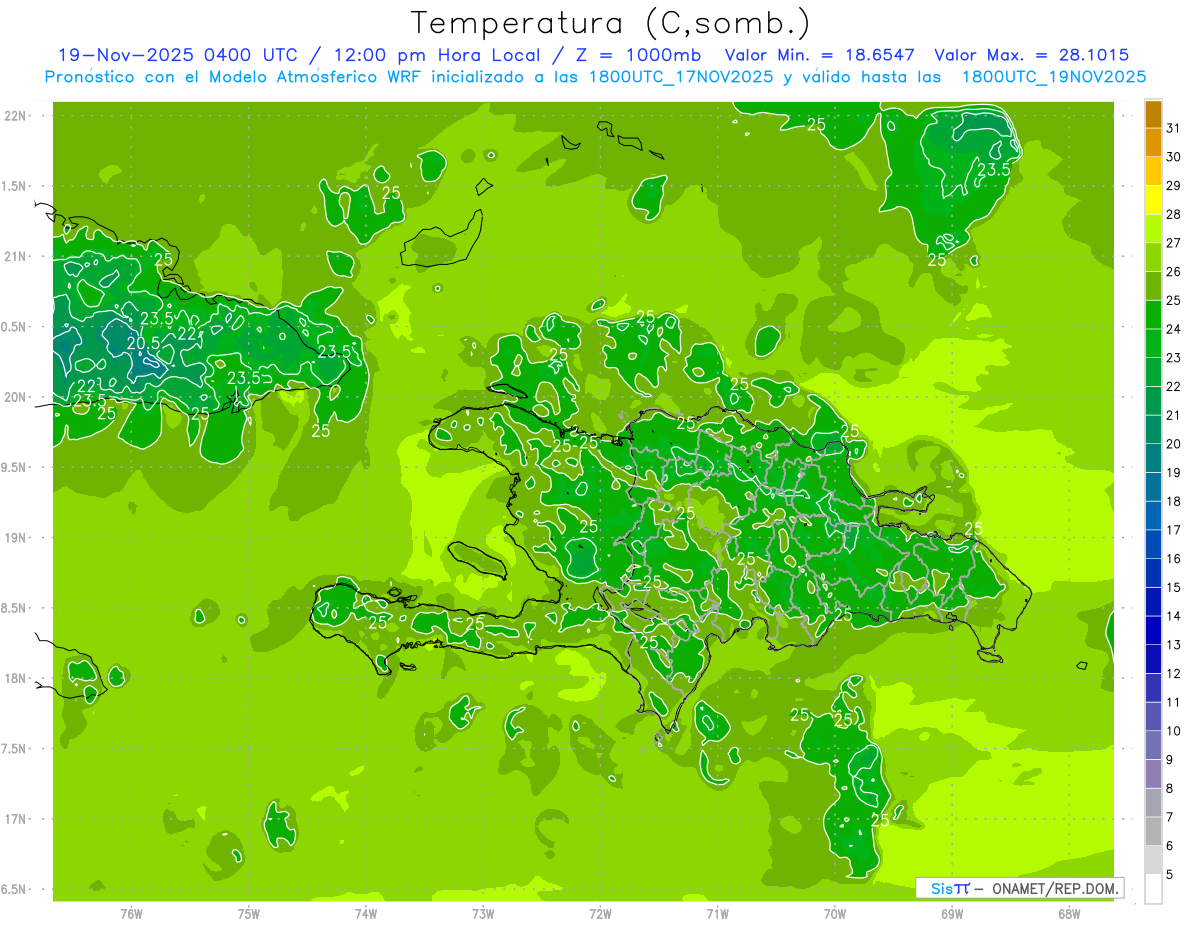Image resolution: width=1200 pixels, height=927 pixels.
Task: Click the 'Valor Max. = 28.1015' text
Action: click(1031, 55)
